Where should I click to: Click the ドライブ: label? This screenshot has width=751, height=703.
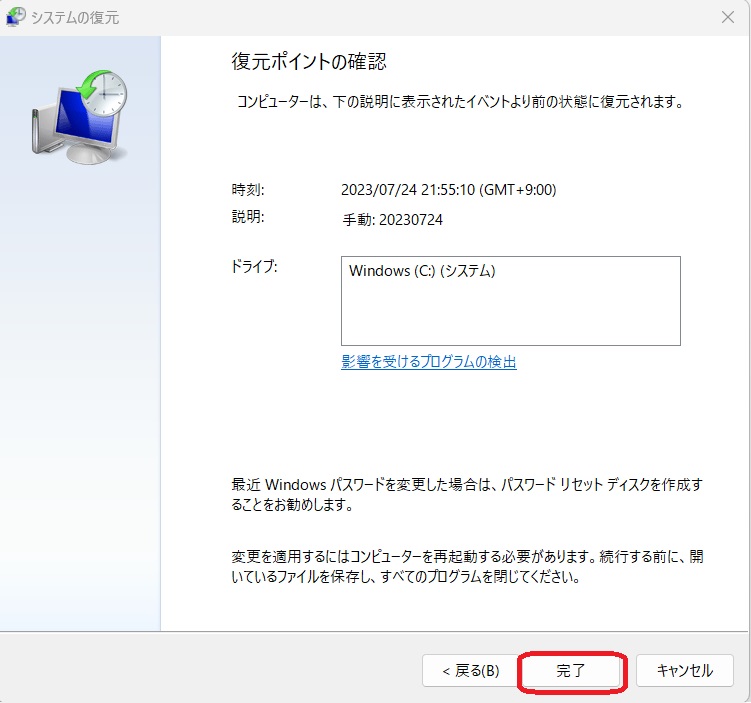click(254, 266)
